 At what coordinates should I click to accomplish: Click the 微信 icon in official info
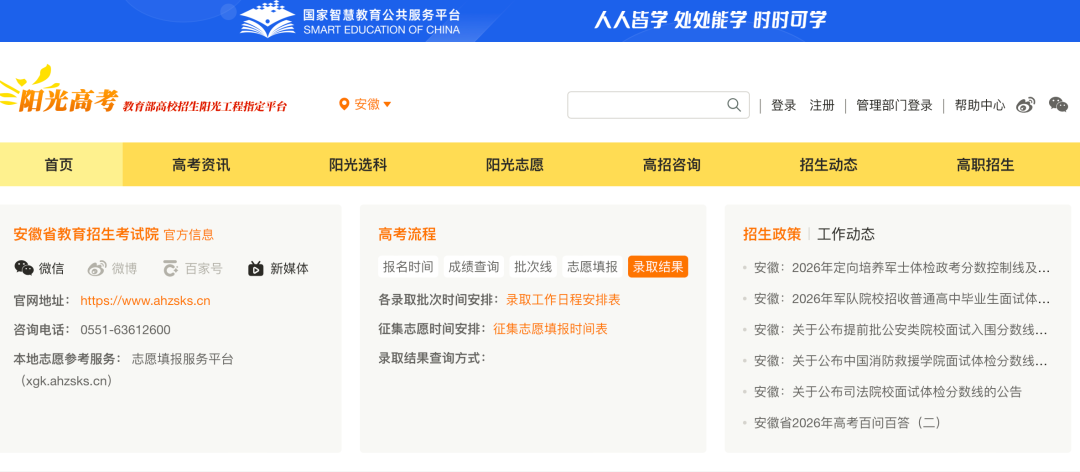pos(24,268)
